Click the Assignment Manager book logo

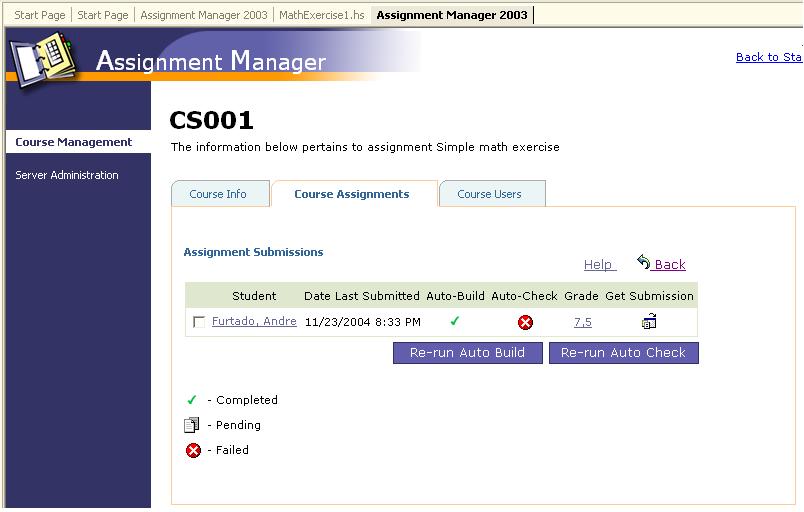point(43,60)
